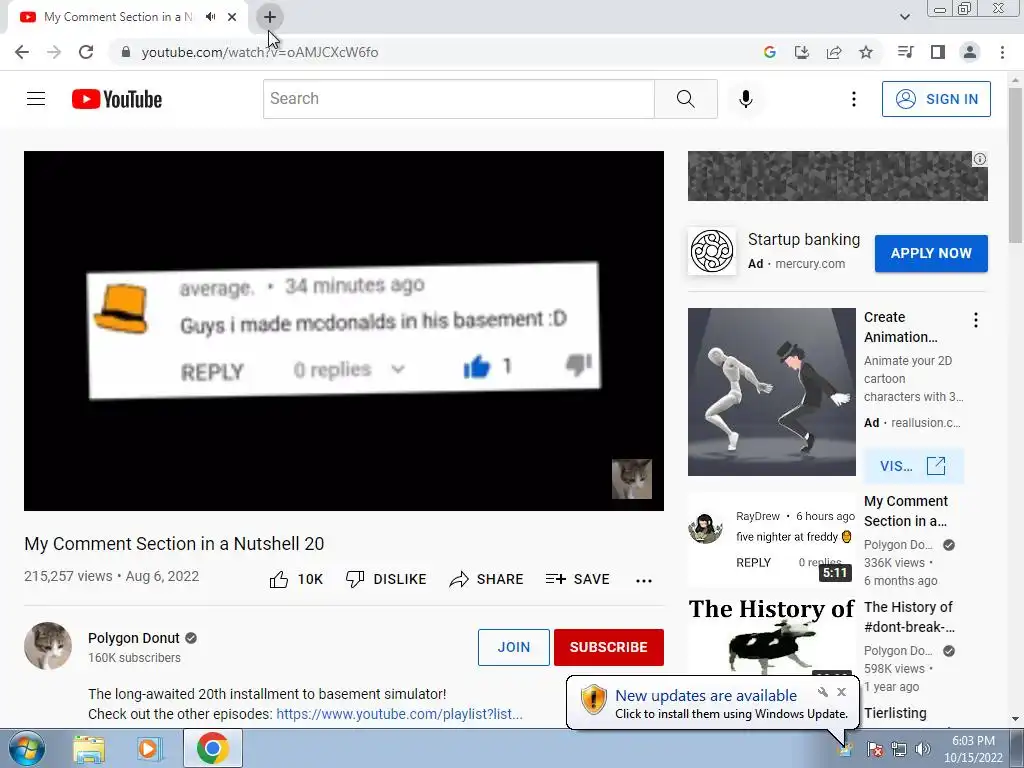1024x768 pixels.
Task: Toggle Chrome side panel icon
Action: click(x=938, y=52)
